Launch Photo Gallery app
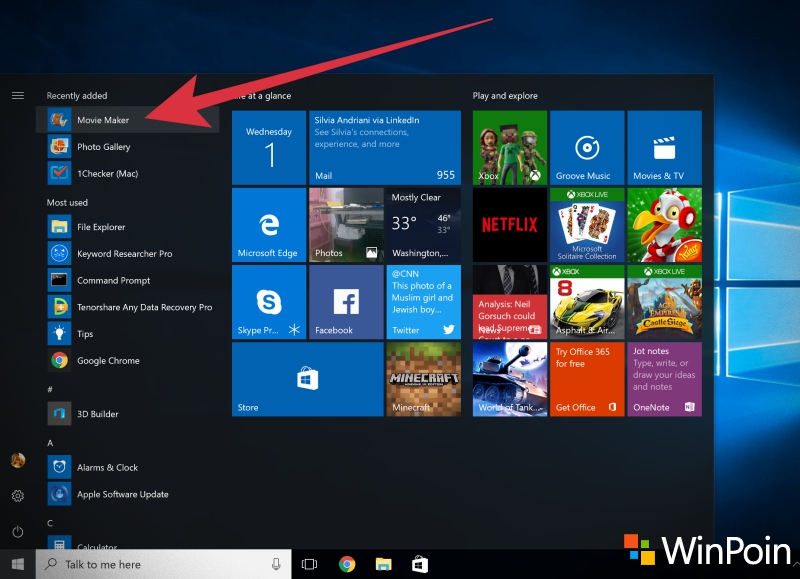The width and height of the screenshot is (800, 579). (x=128, y=147)
